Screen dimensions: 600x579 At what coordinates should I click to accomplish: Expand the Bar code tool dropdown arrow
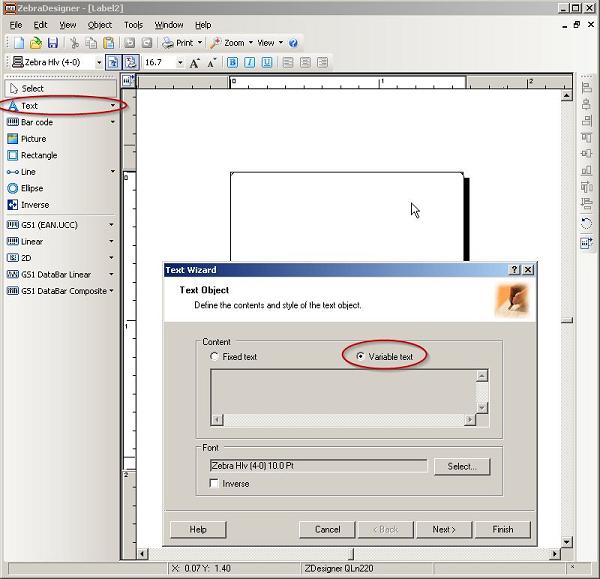pos(113,122)
